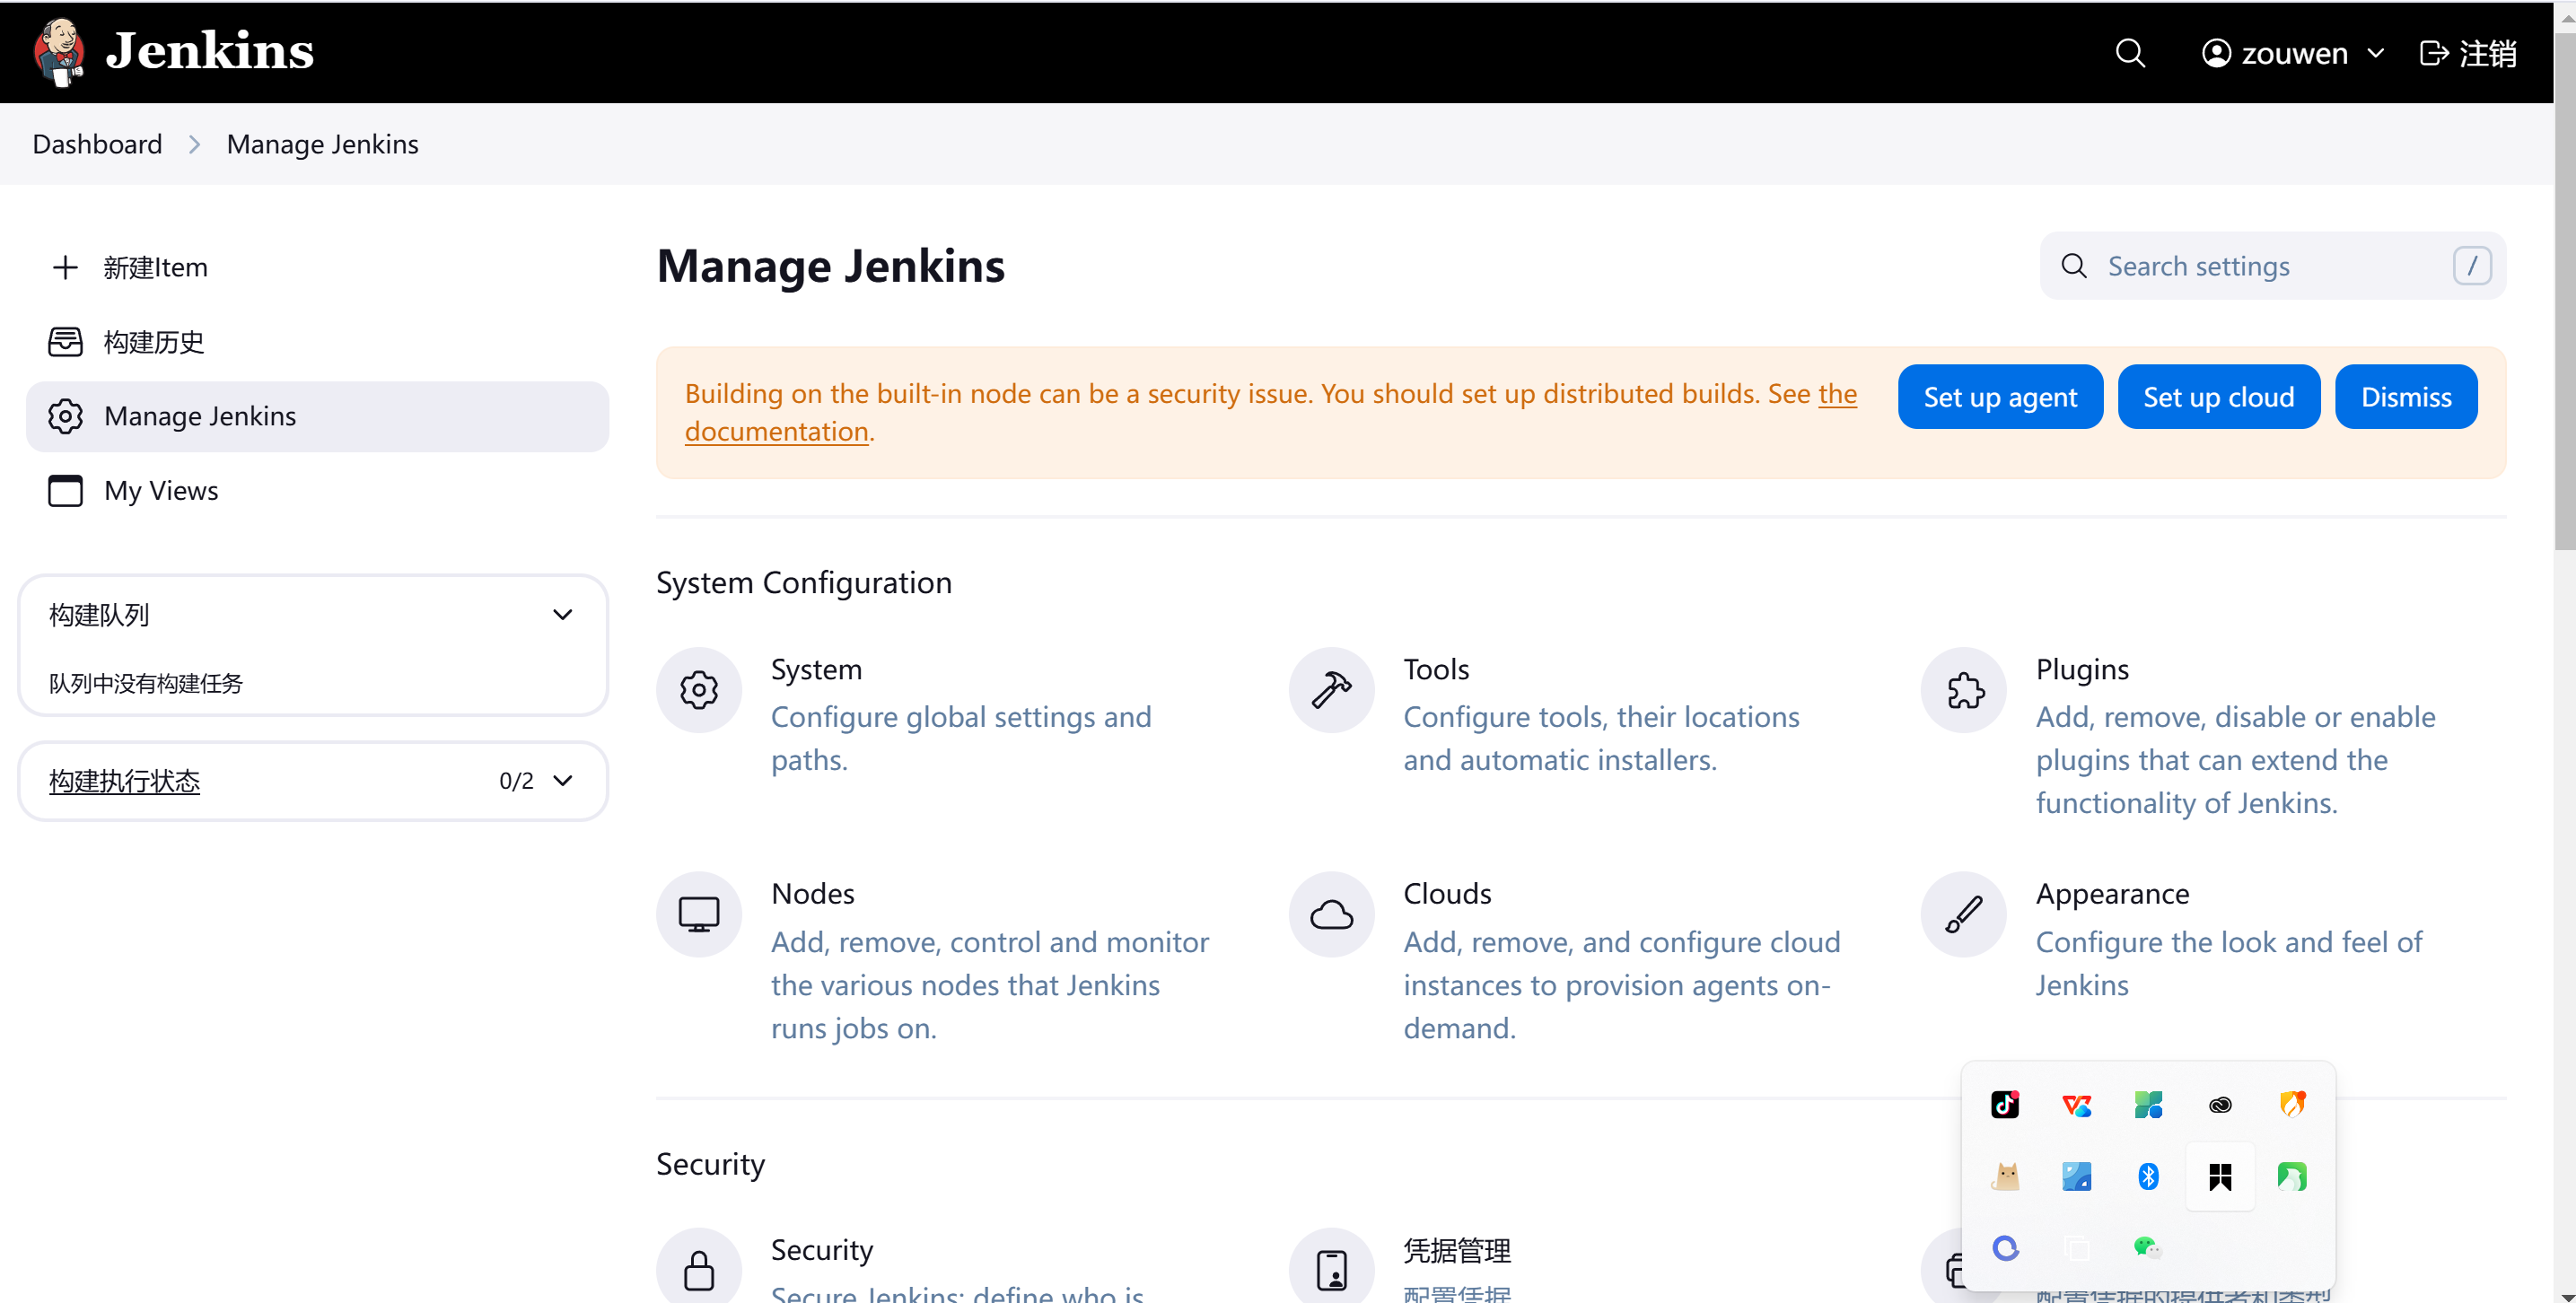Click the Manage Jenkins gear sidebar icon
This screenshot has width=2576, height=1303.
[65, 416]
